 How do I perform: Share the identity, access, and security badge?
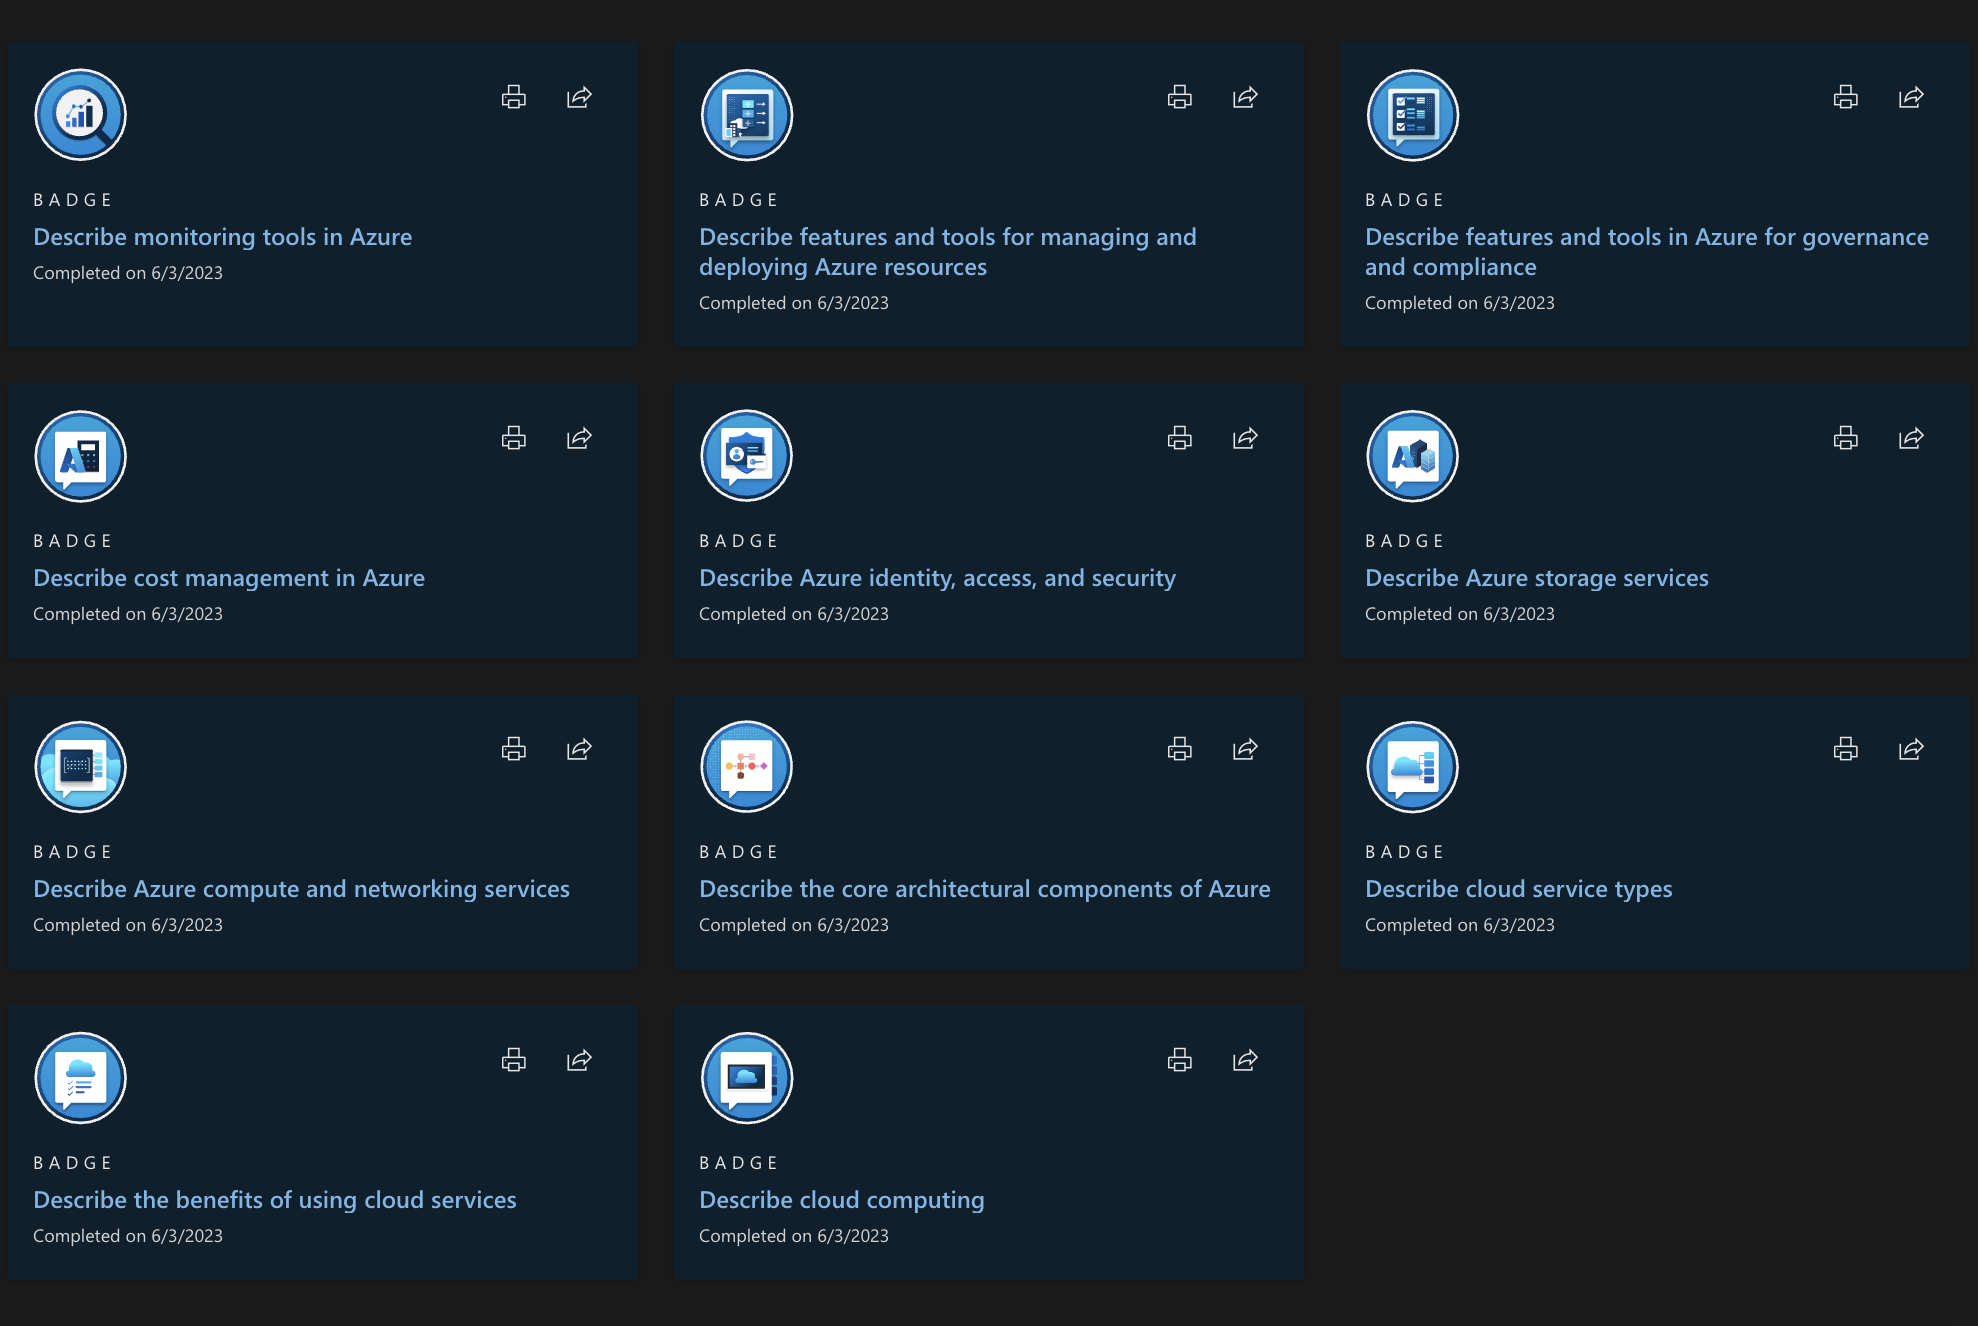coord(1245,438)
